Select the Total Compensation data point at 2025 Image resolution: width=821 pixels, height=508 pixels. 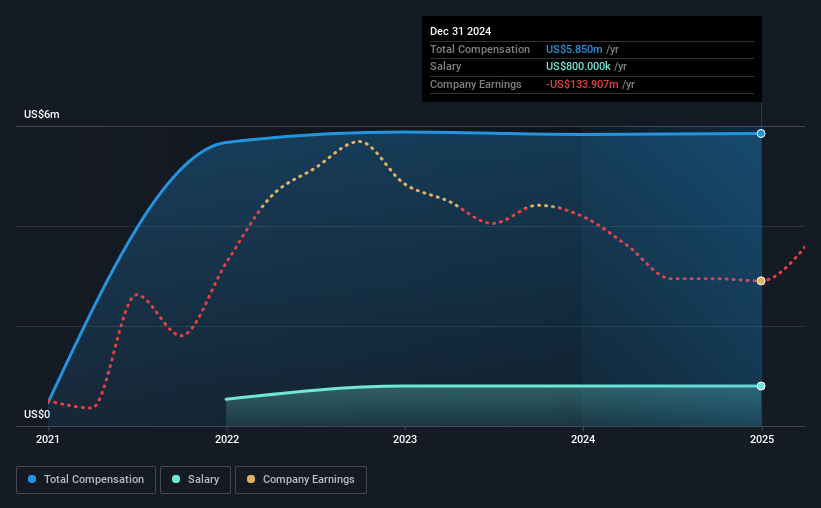click(x=761, y=134)
